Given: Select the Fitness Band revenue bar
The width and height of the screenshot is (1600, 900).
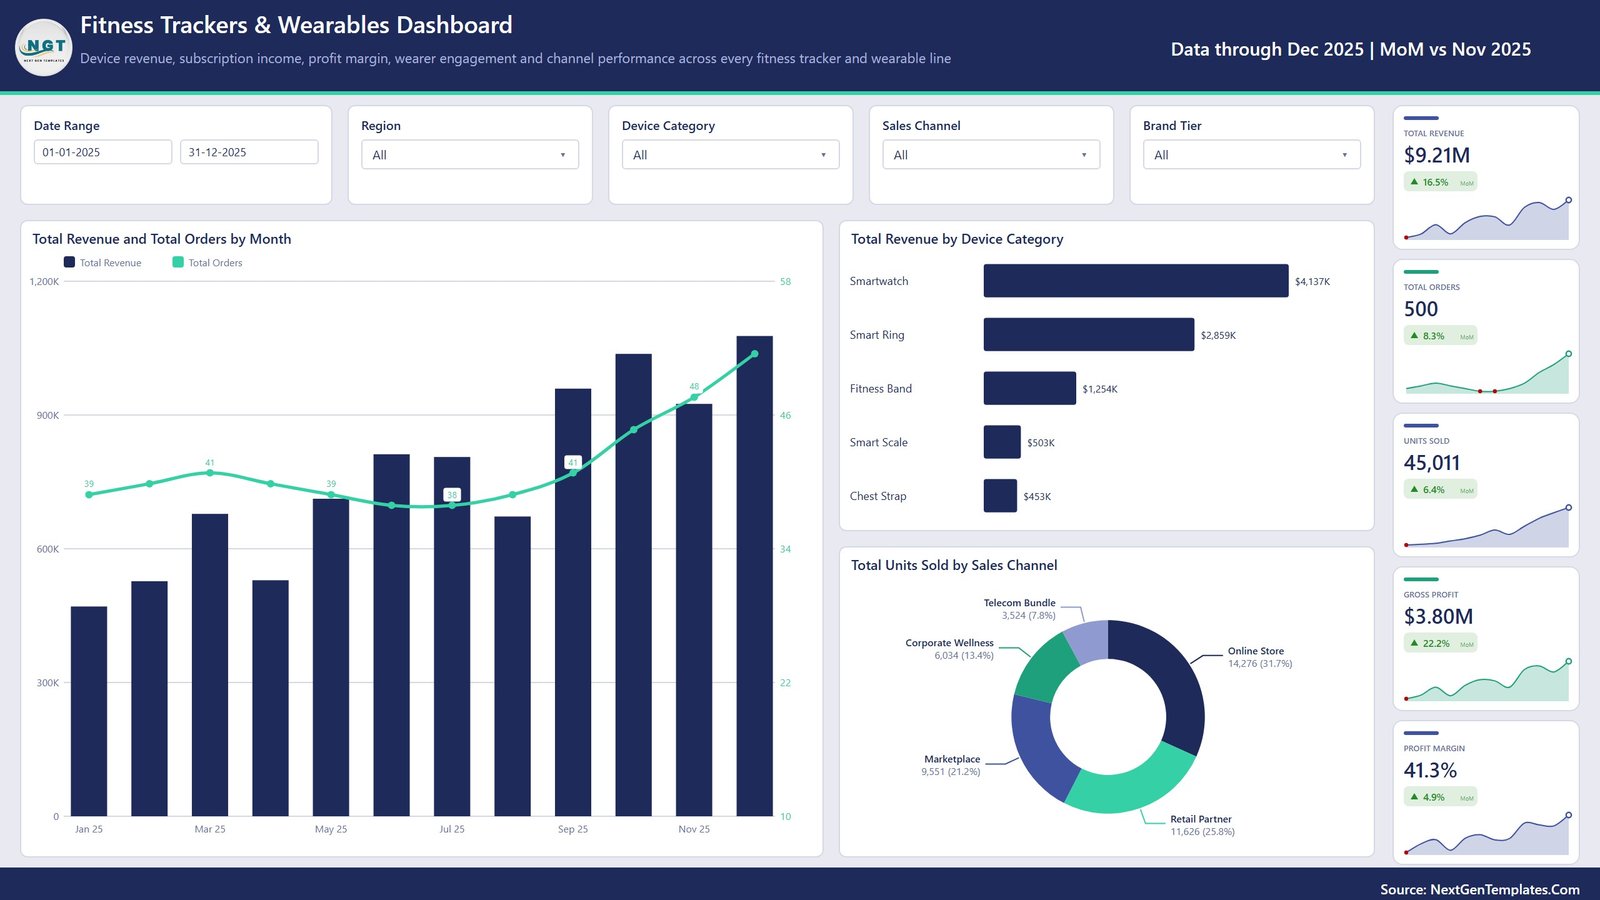Looking at the screenshot, I should pyautogui.click(x=1030, y=388).
